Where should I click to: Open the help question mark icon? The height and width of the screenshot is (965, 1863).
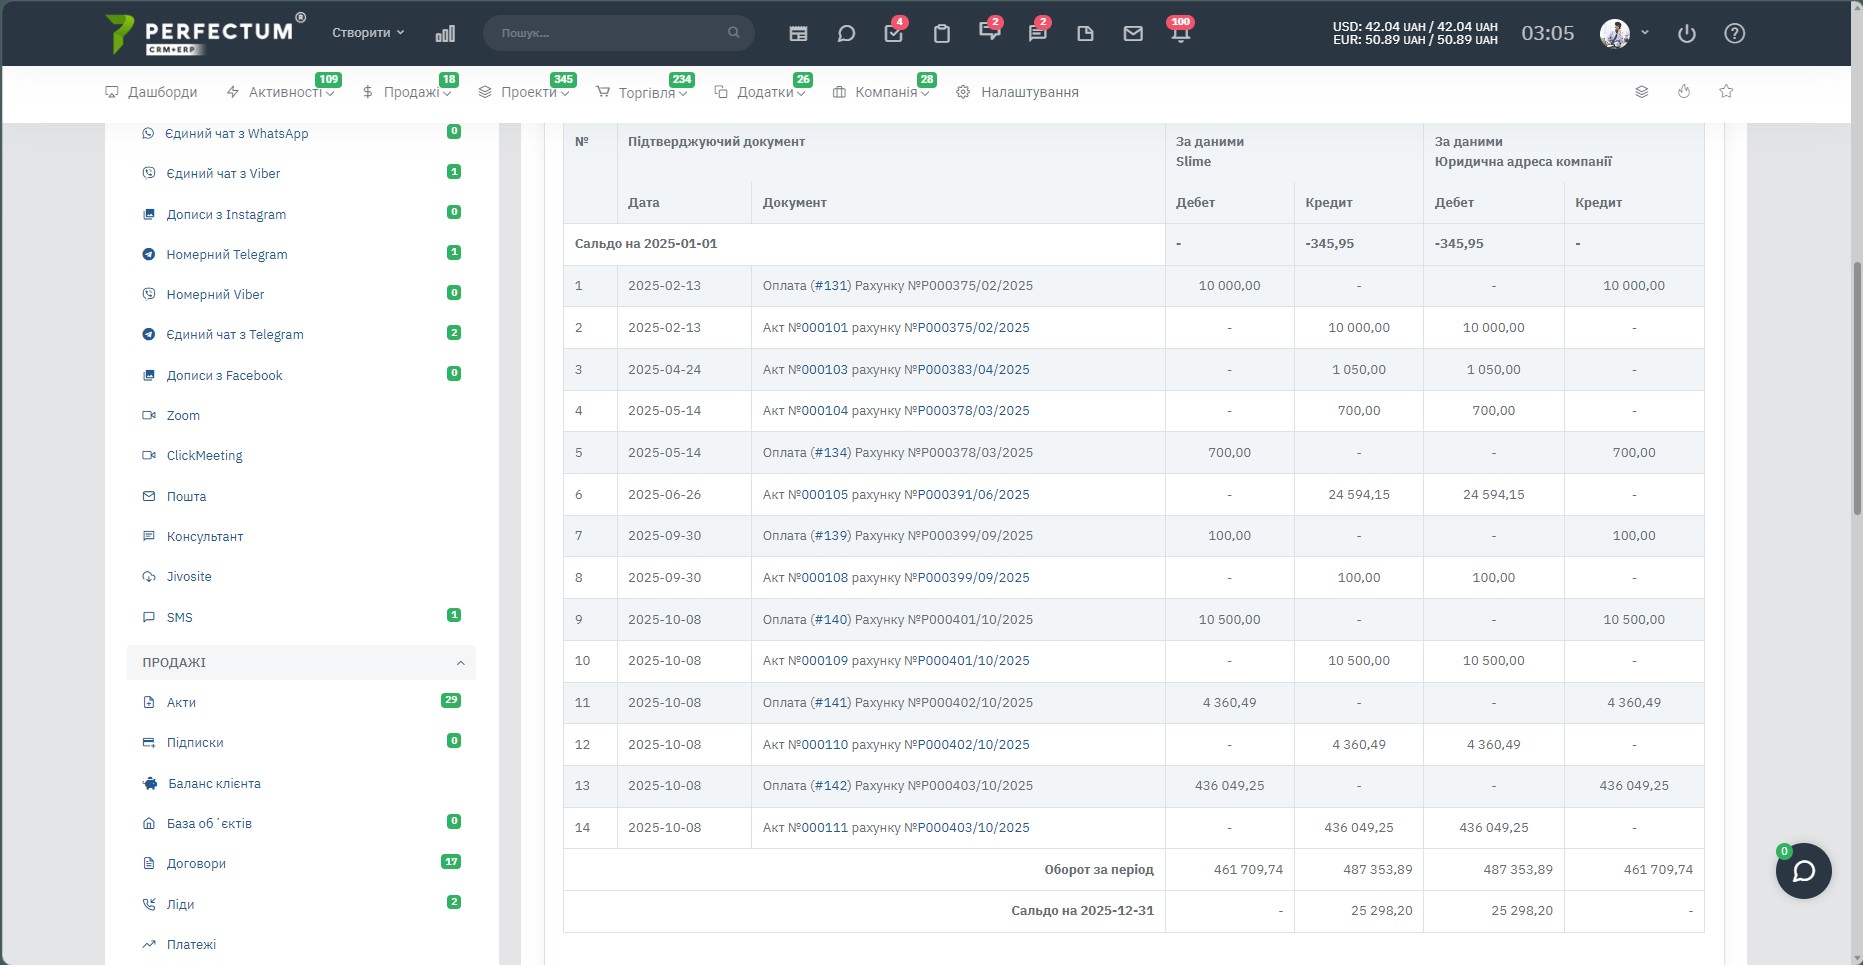[x=1735, y=33]
